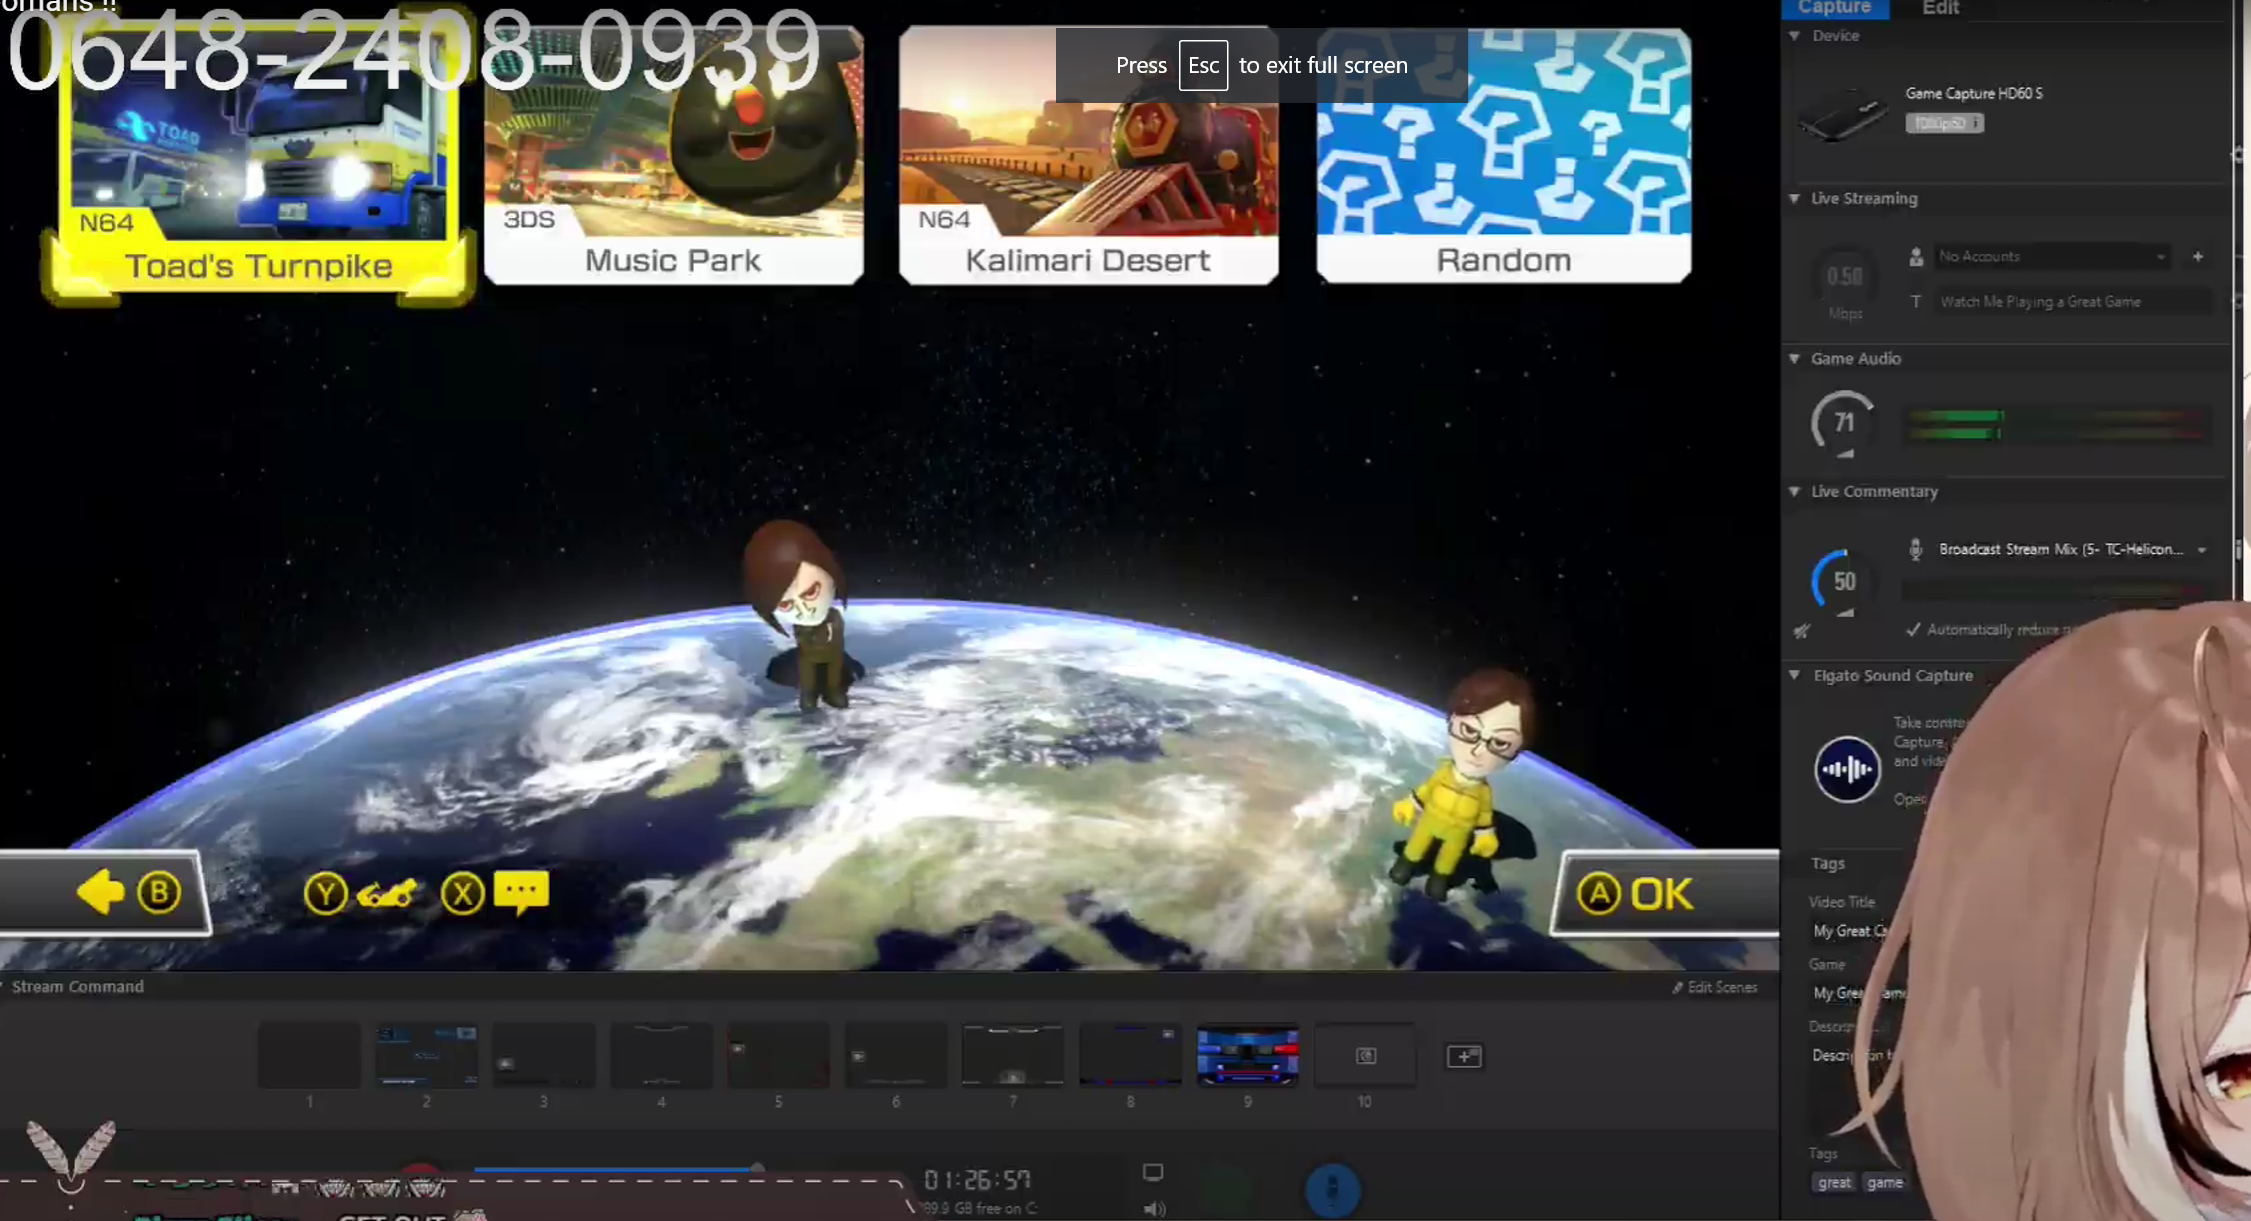Toggle Automatically reduce game volume checkbox

point(1913,630)
